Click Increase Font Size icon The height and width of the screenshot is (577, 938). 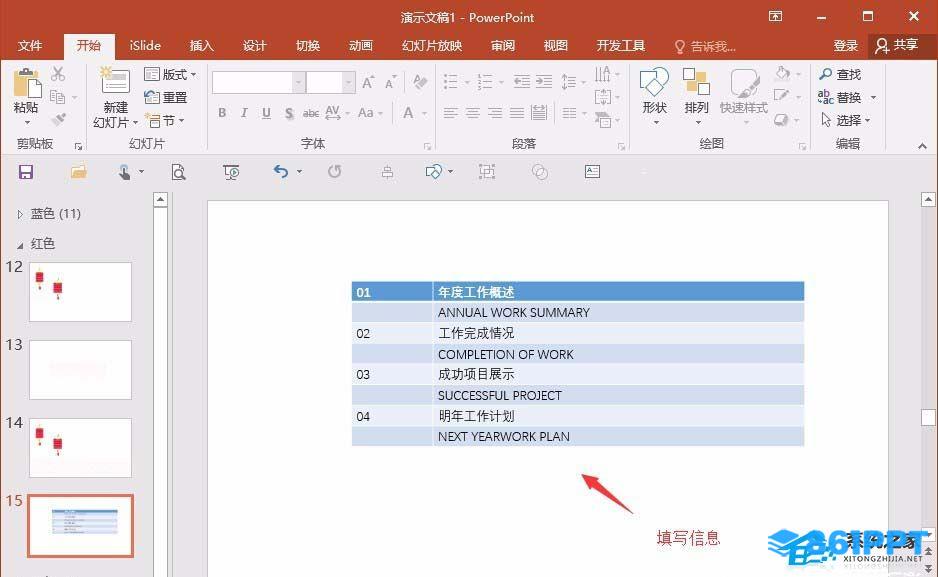pos(368,83)
